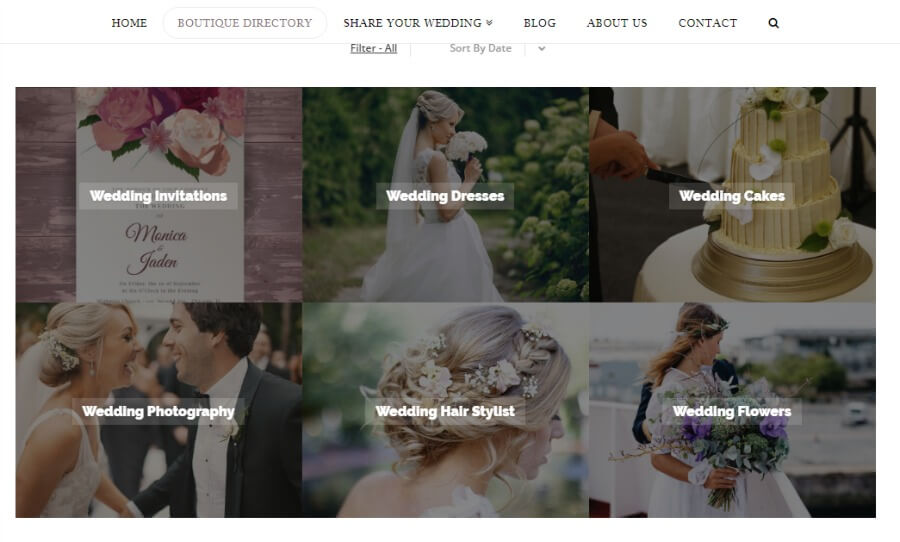Click the Filter - All link
The width and height of the screenshot is (900, 542).
pyautogui.click(x=373, y=48)
